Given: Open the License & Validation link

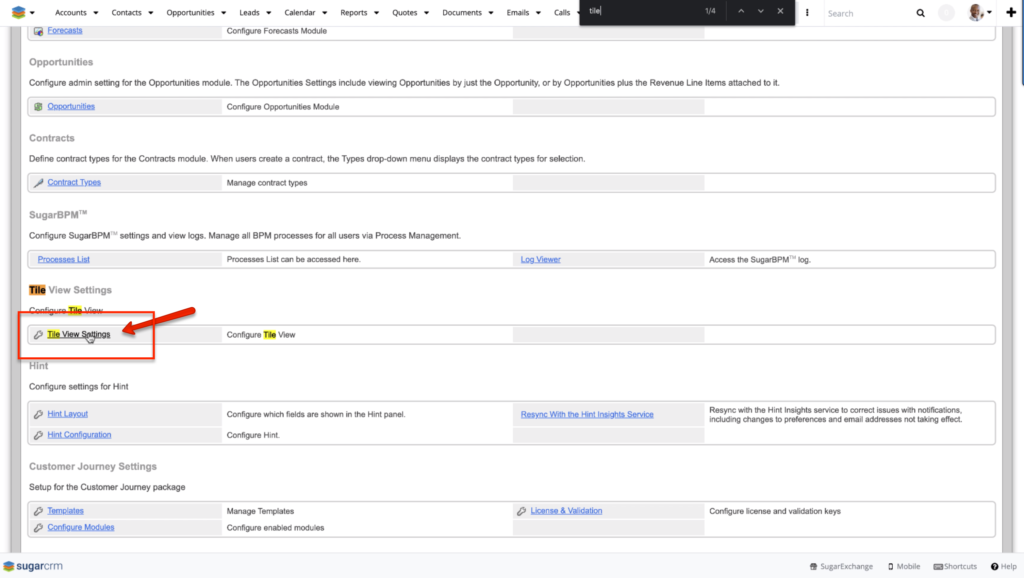Looking at the screenshot, I should 566,511.
